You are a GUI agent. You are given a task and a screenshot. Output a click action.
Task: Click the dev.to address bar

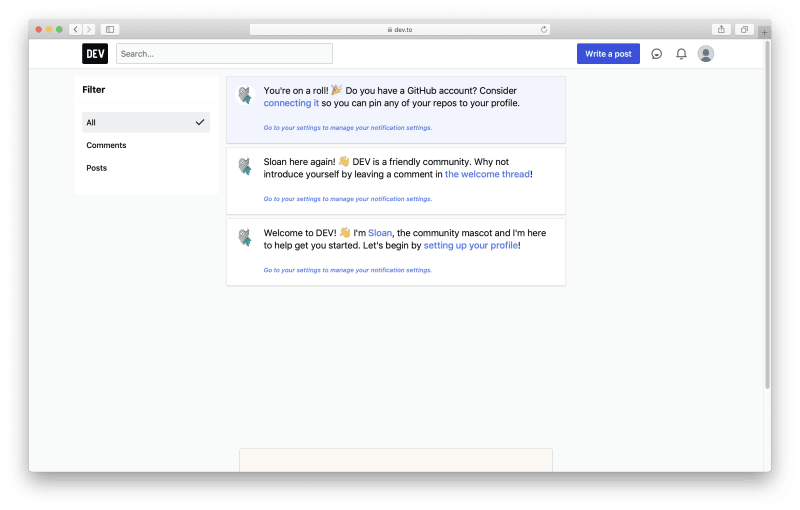pyautogui.click(x=399, y=30)
